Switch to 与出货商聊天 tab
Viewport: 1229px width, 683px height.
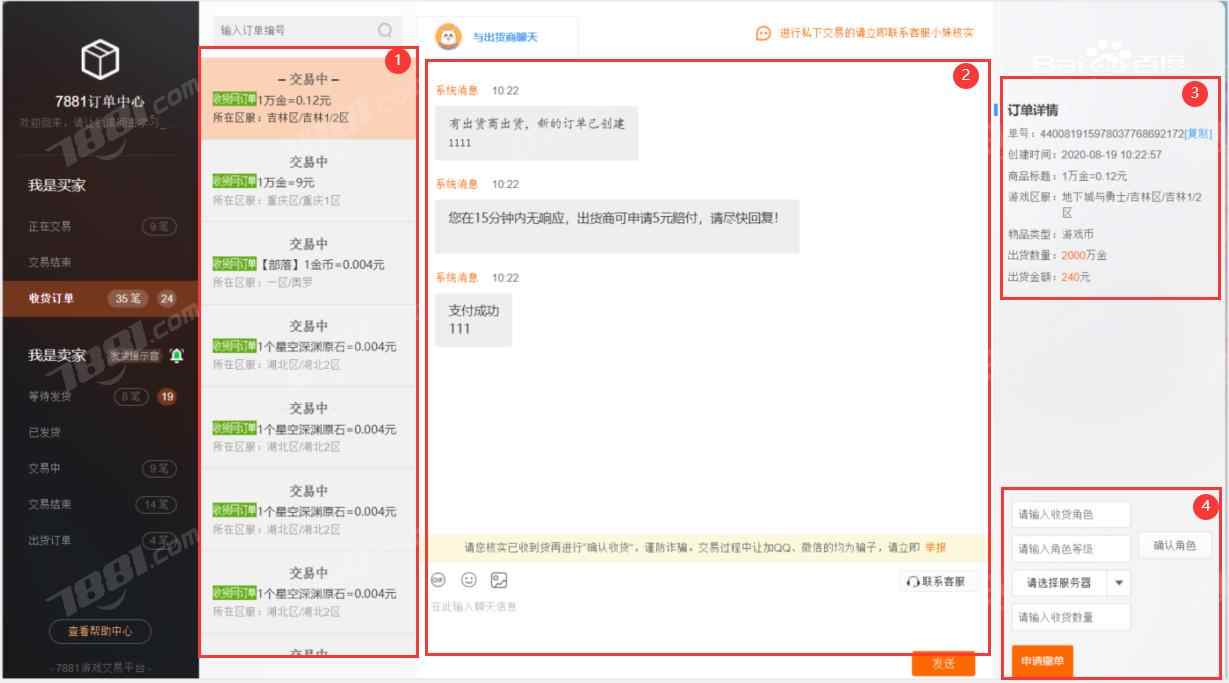click(505, 38)
